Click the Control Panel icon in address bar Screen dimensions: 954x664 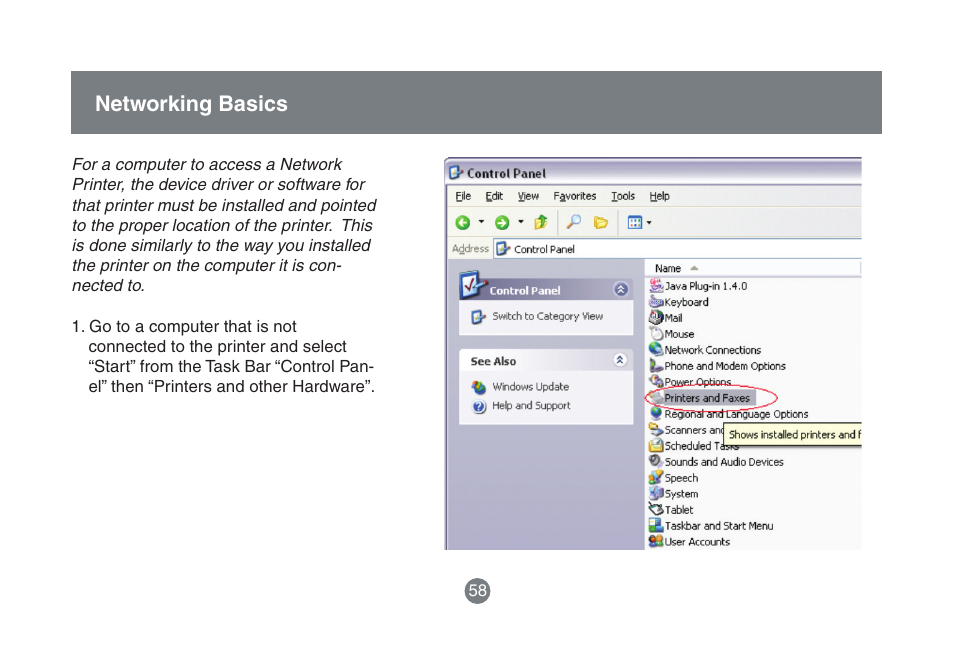click(x=503, y=249)
